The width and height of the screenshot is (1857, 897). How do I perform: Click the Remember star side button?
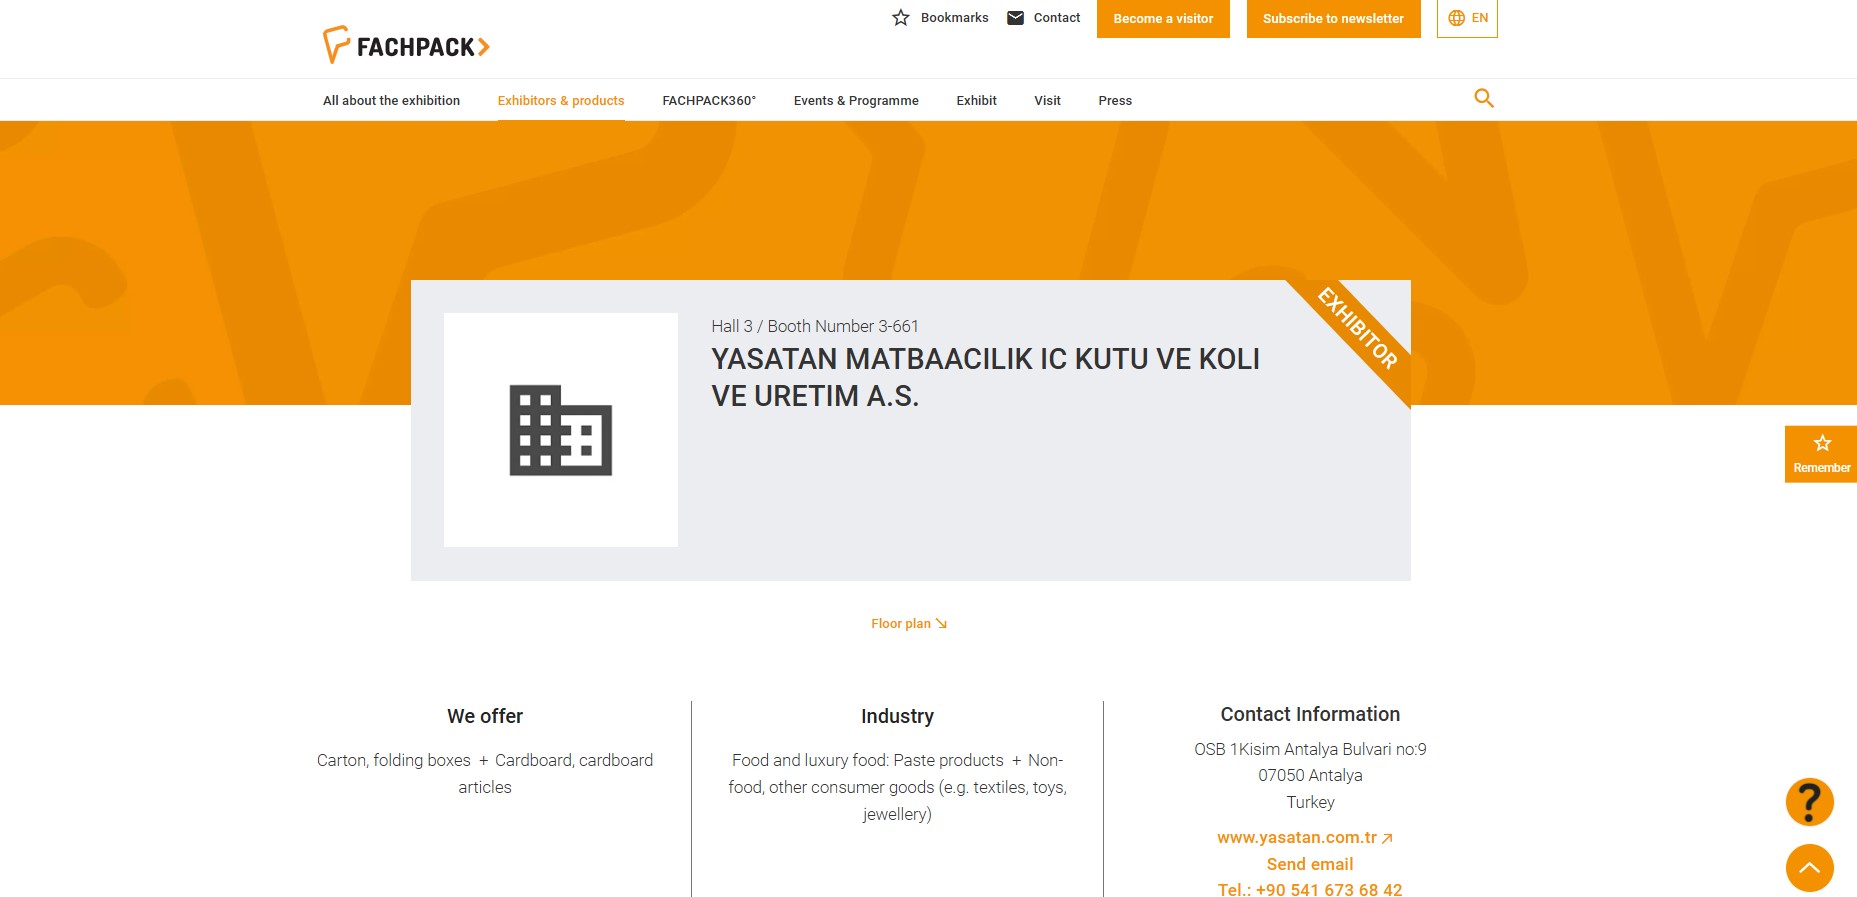click(1821, 454)
